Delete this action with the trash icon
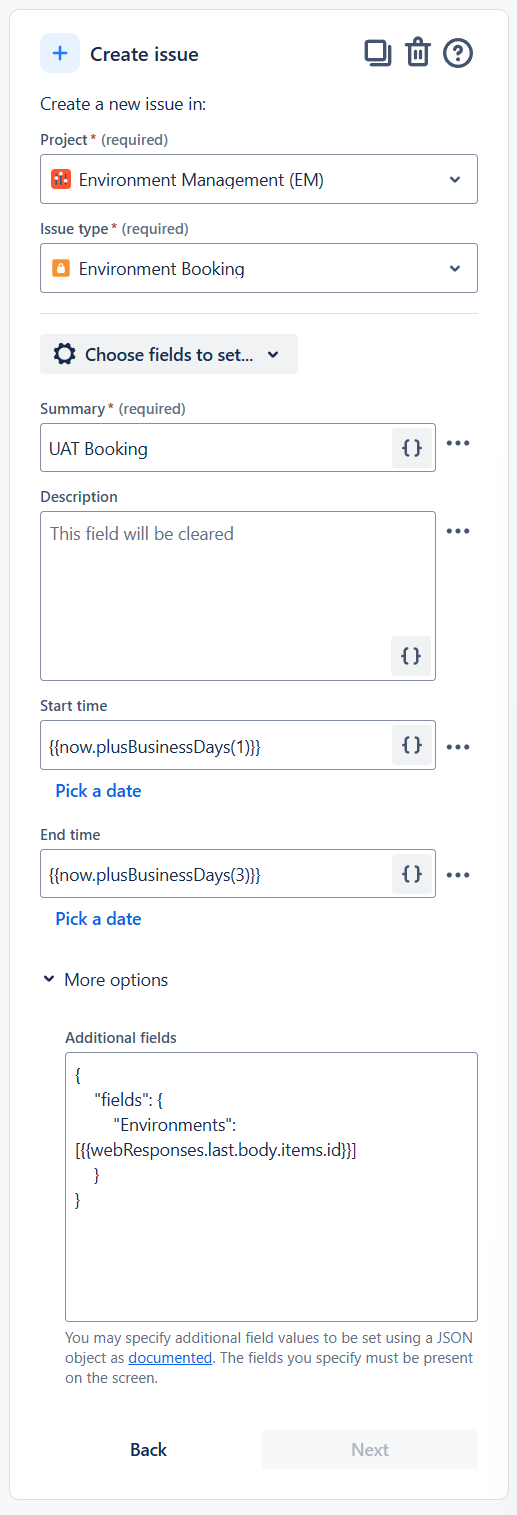 pyautogui.click(x=417, y=53)
